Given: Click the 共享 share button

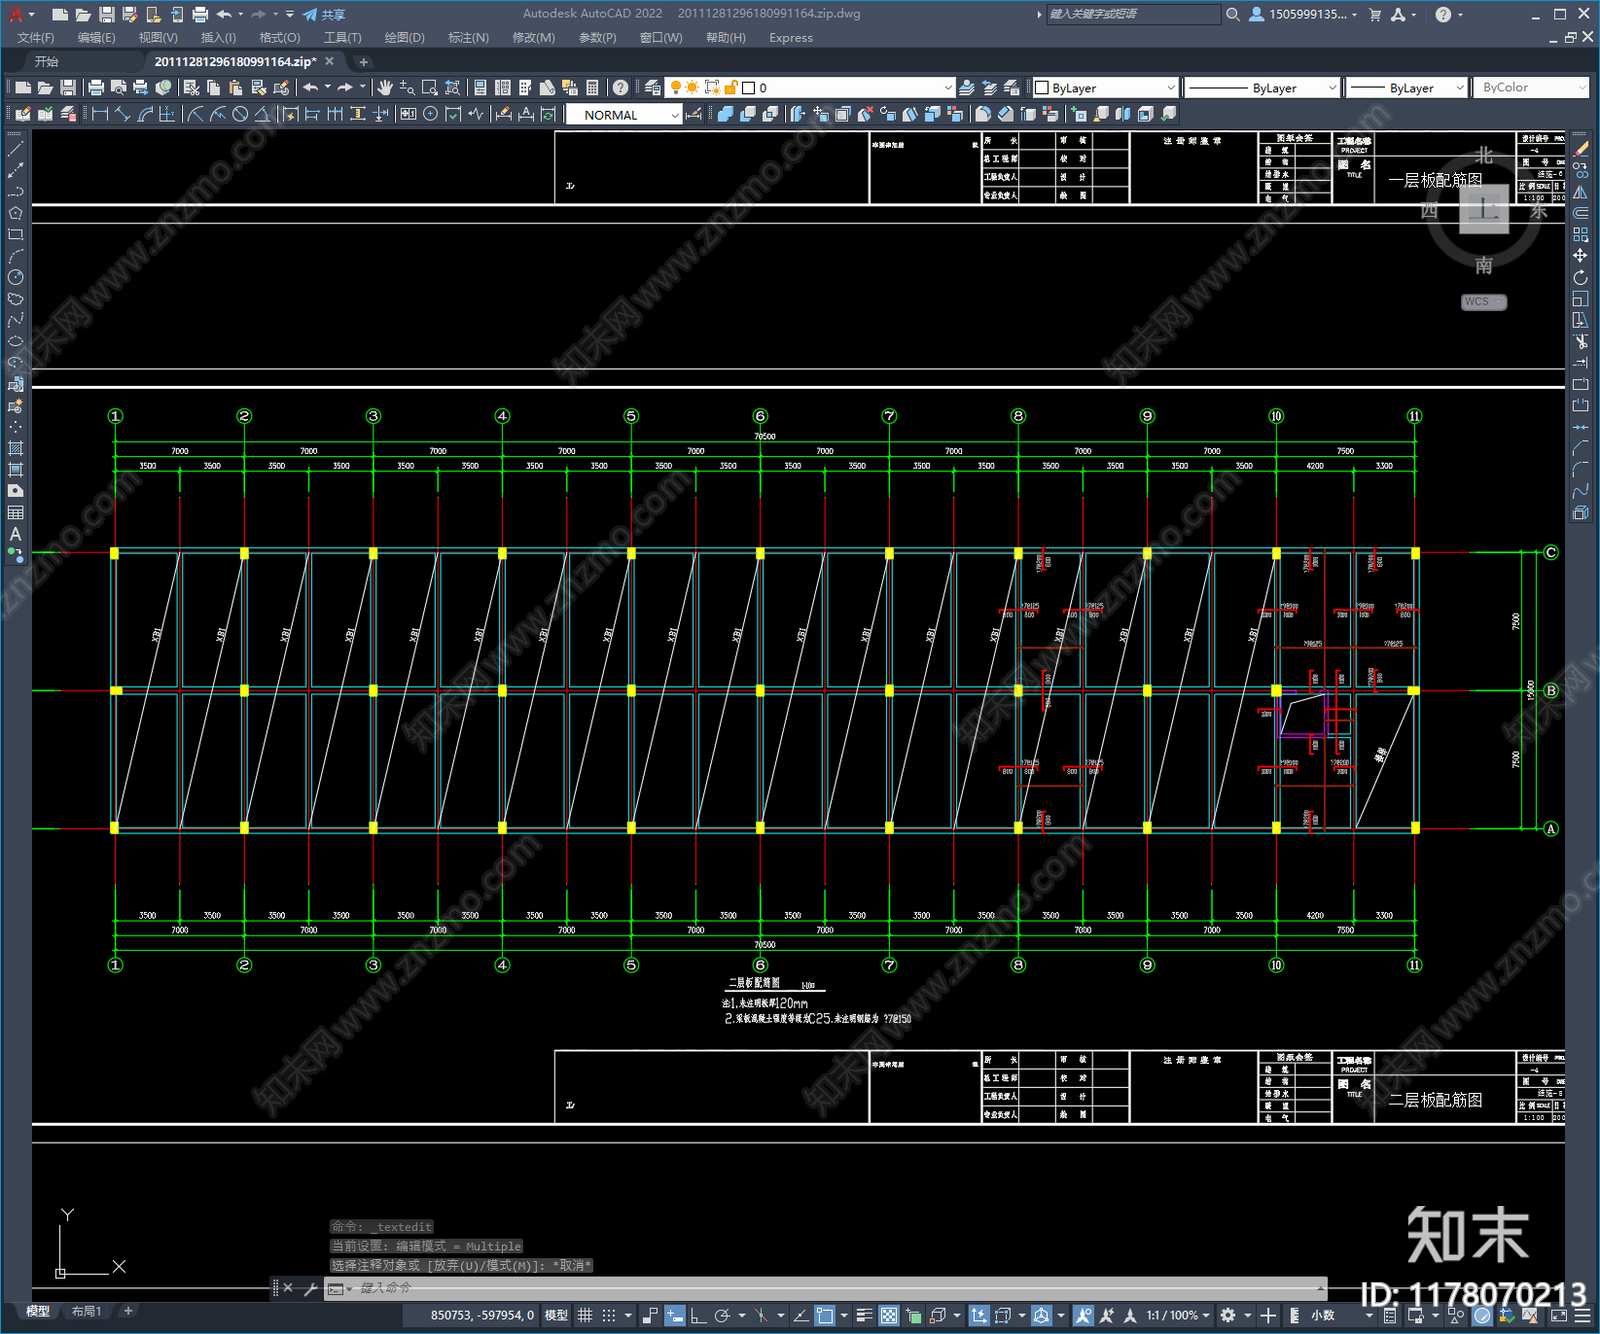Looking at the screenshot, I should (324, 14).
